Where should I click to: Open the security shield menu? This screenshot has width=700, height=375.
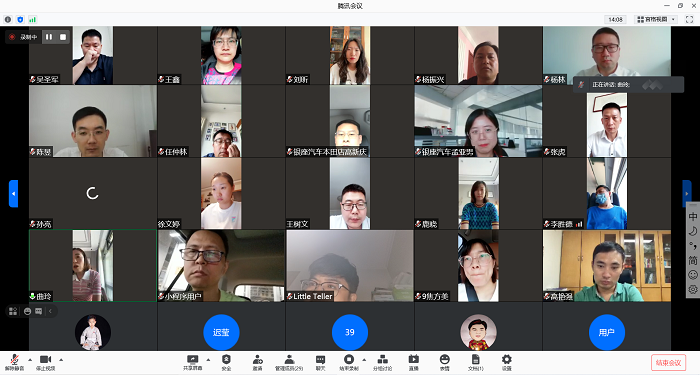point(226,362)
